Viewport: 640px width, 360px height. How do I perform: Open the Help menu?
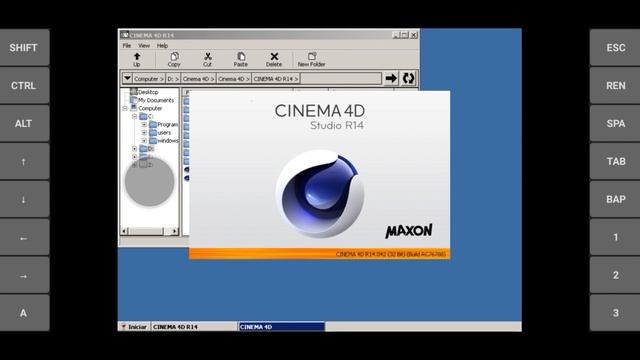click(x=162, y=46)
